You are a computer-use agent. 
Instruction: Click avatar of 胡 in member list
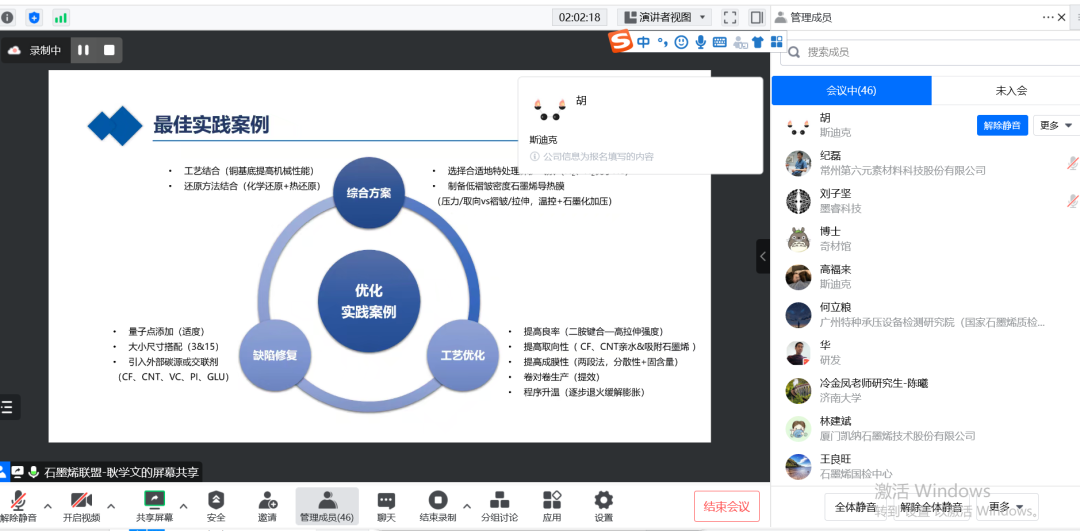tap(798, 125)
